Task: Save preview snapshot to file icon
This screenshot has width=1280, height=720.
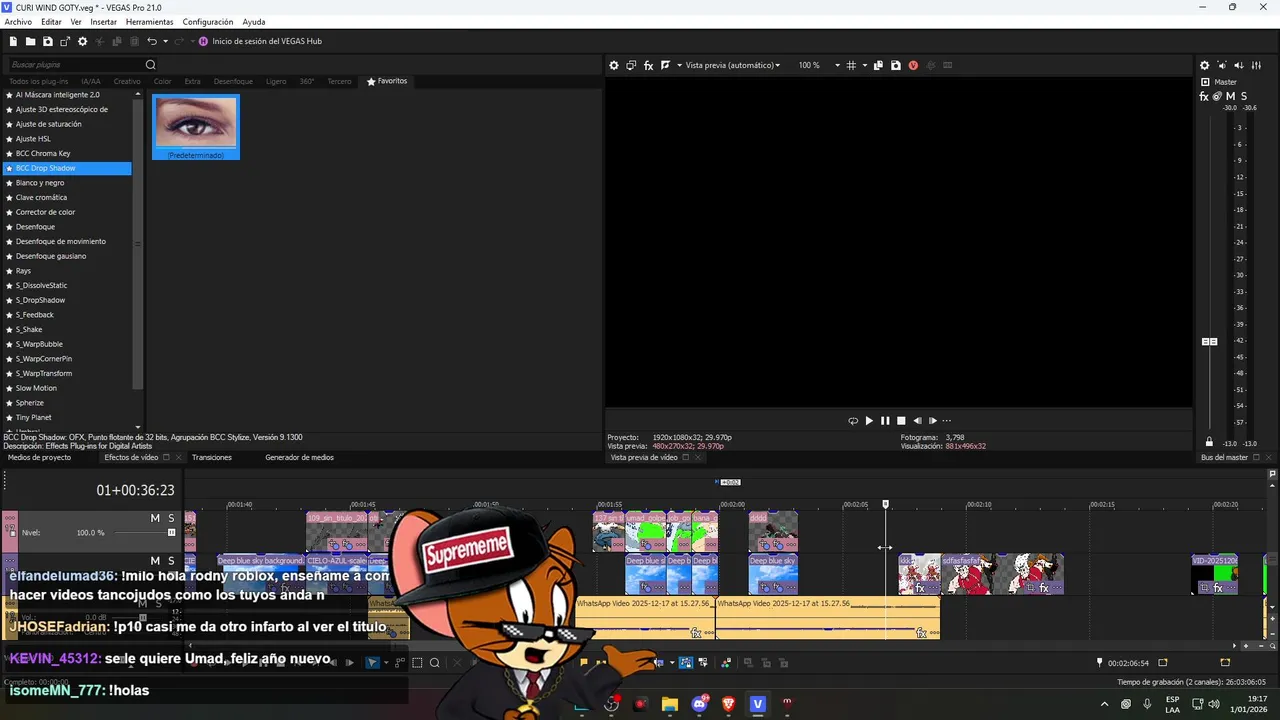Action: click(895, 65)
